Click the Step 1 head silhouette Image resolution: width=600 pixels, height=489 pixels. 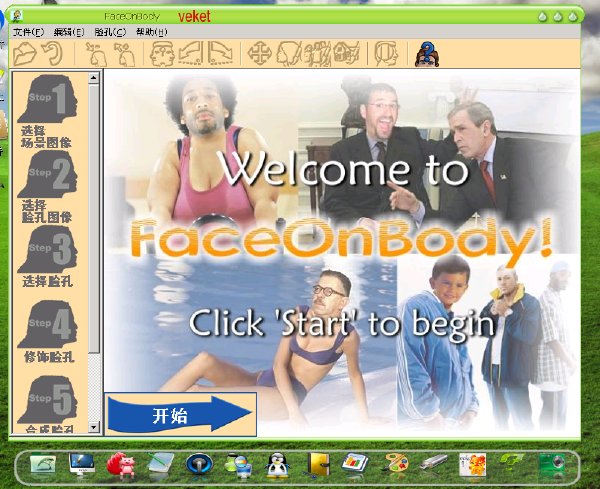click(x=48, y=98)
